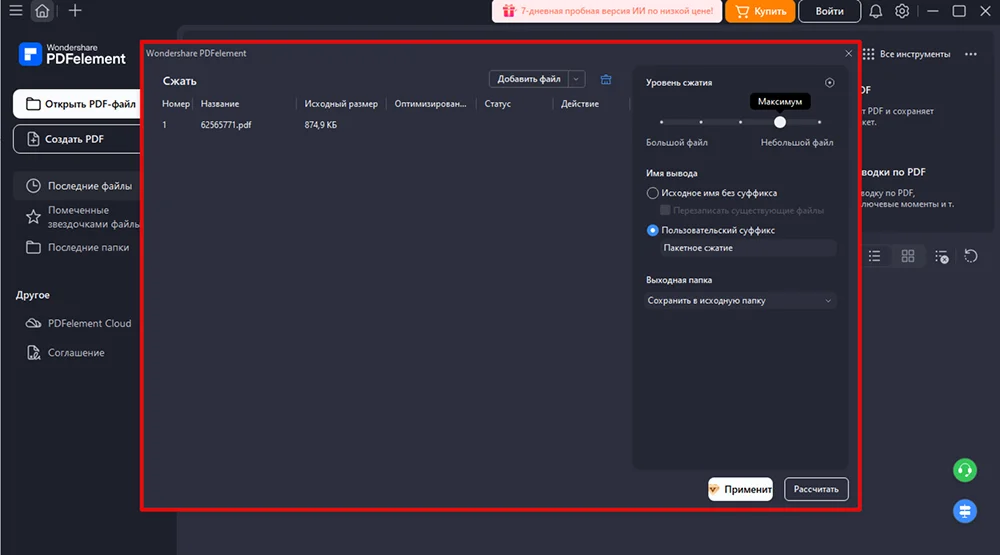Check 'Перезаписать существующие файлы' checkbox
The image size is (1000, 555).
pos(666,211)
